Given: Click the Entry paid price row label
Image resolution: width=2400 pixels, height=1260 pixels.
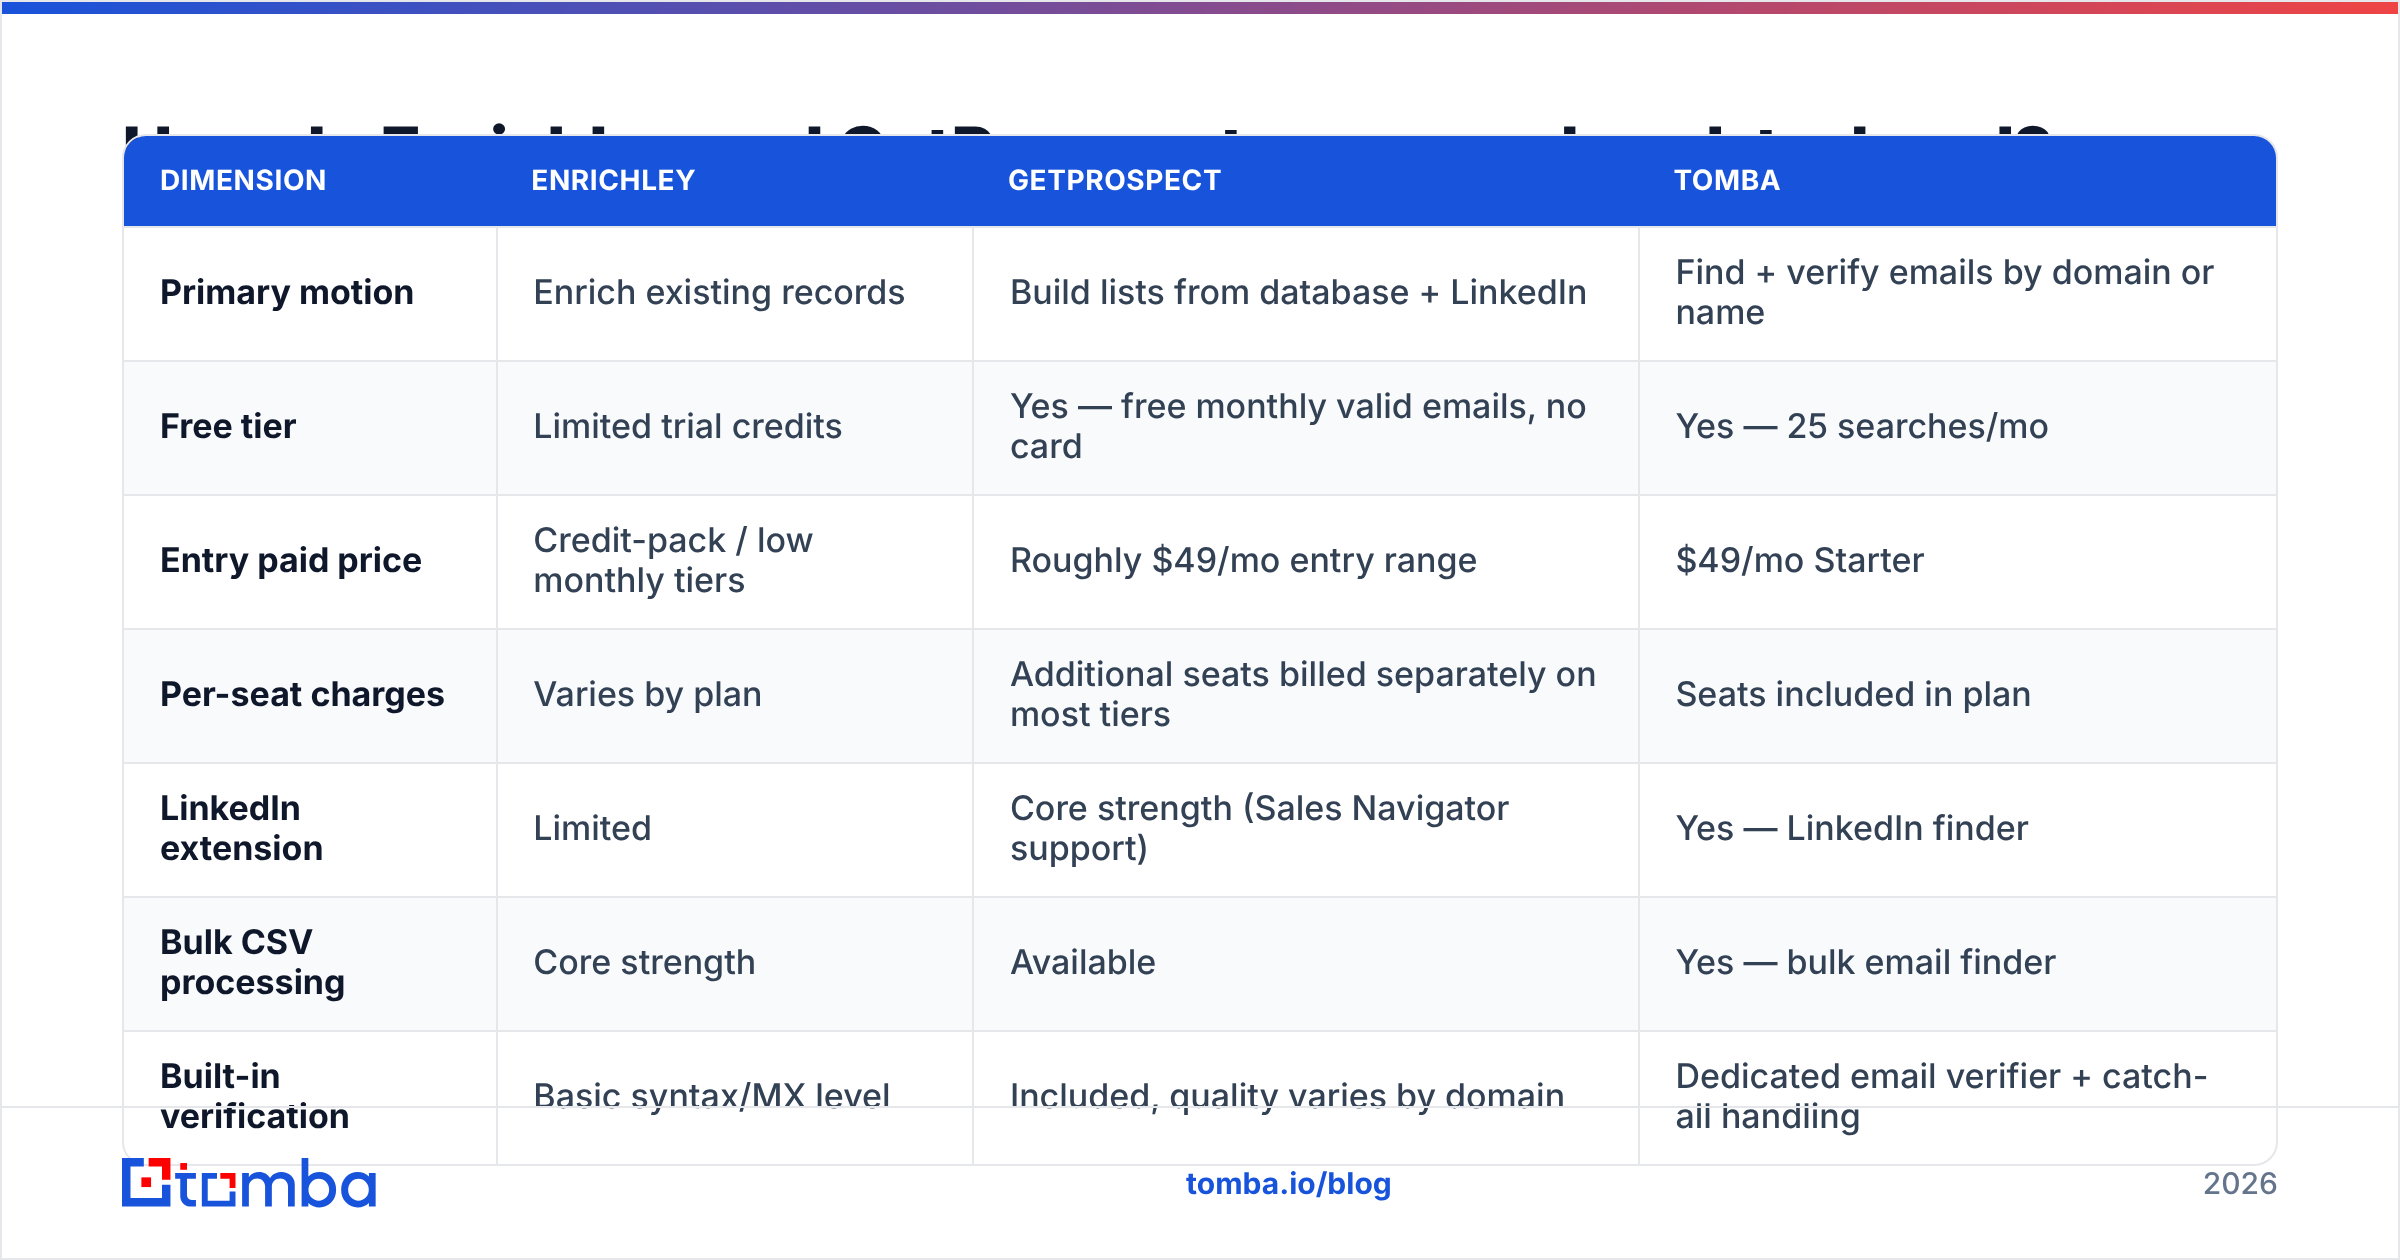Looking at the screenshot, I should click(291, 560).
